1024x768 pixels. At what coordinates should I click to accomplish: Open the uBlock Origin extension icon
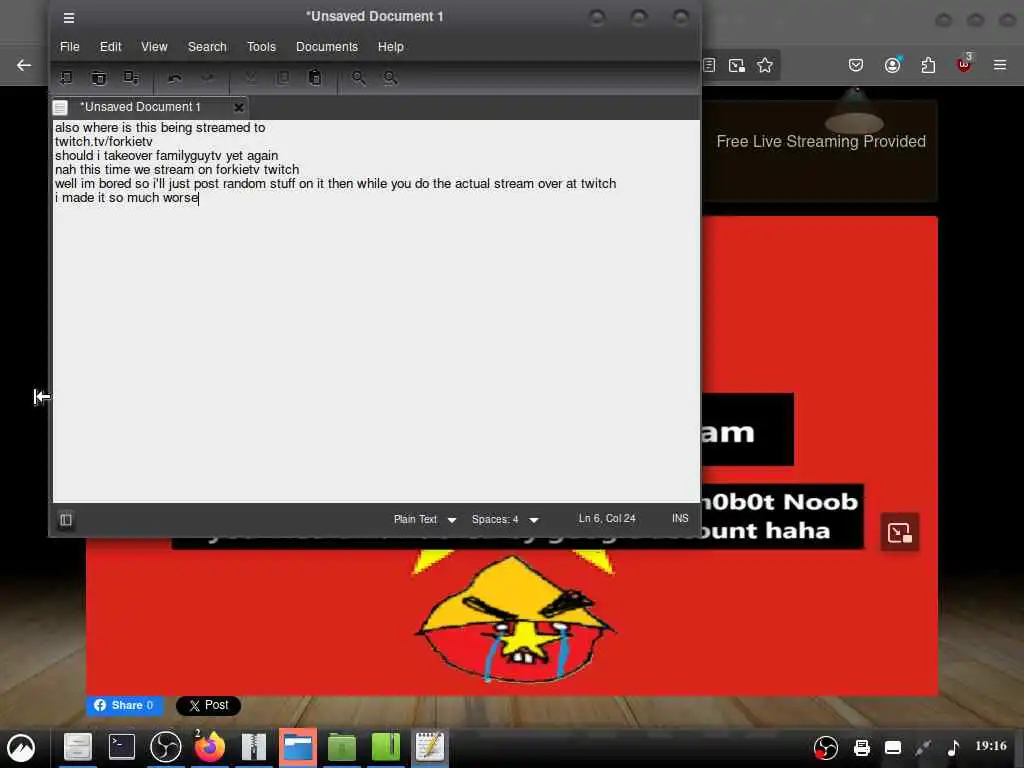pos(964,64)
